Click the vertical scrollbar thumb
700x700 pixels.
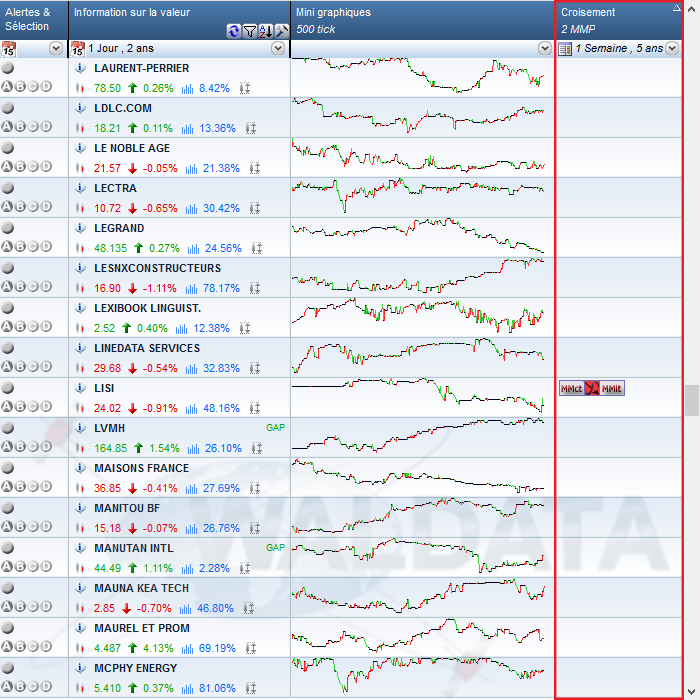692,400
